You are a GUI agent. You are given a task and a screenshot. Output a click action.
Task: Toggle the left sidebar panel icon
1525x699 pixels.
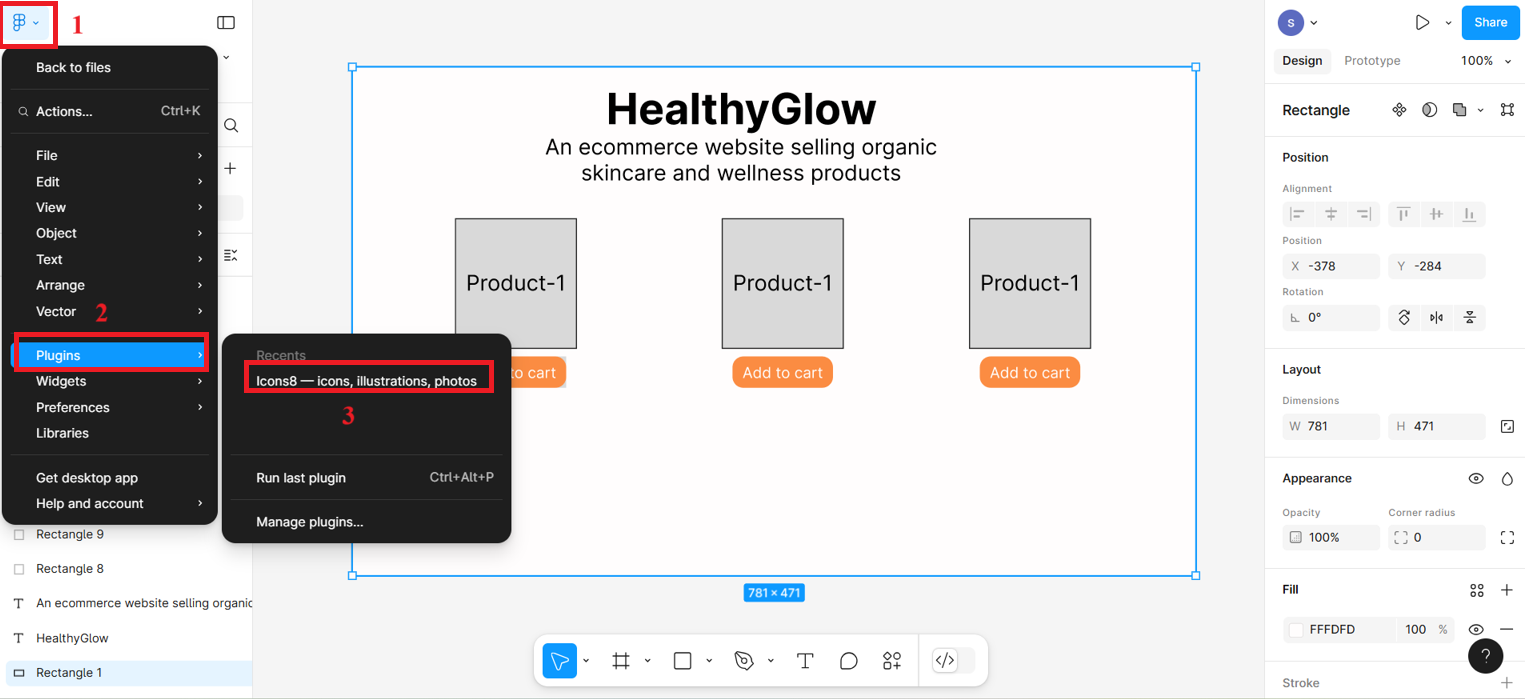coord(226,22)
